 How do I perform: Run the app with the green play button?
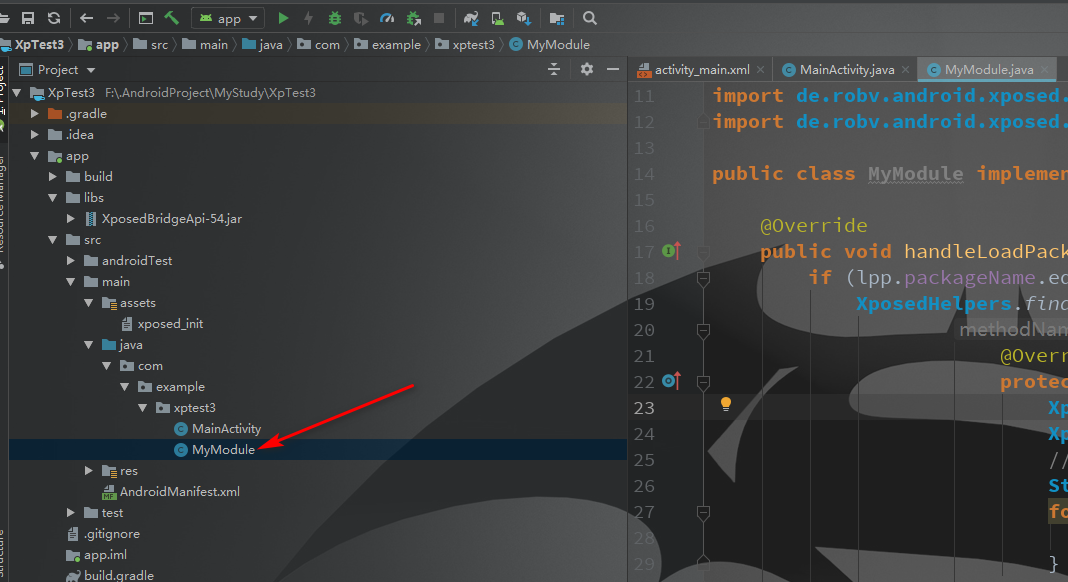tap(283, 17)
